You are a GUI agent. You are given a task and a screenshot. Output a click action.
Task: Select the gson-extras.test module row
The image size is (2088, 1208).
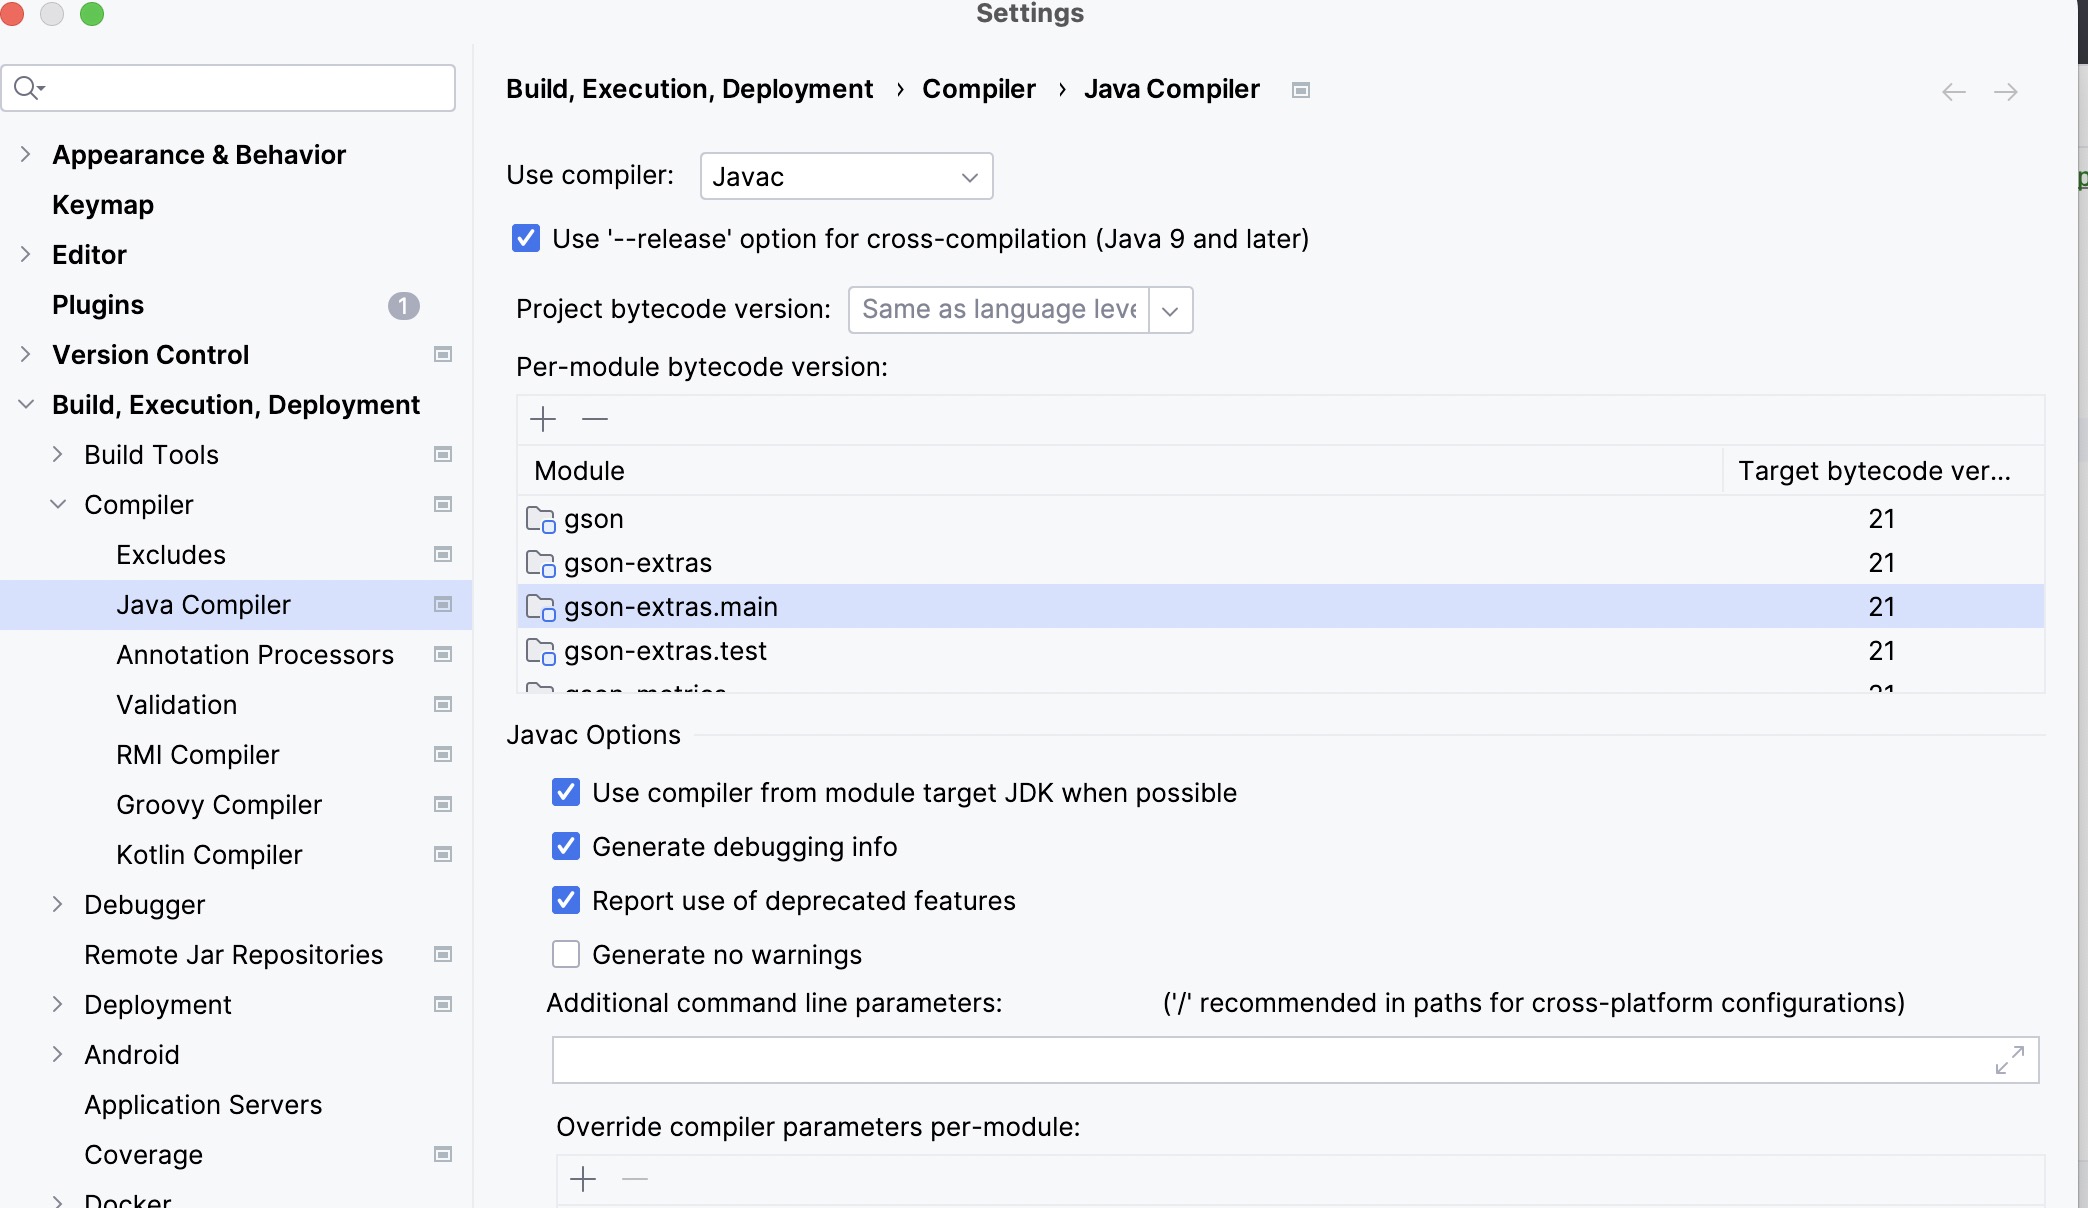pyautogui.click(x=665, y=651)
